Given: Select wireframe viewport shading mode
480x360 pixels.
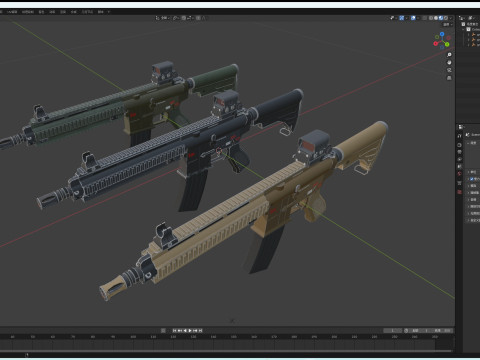Looking at the screenshot, I should point(431,18).
